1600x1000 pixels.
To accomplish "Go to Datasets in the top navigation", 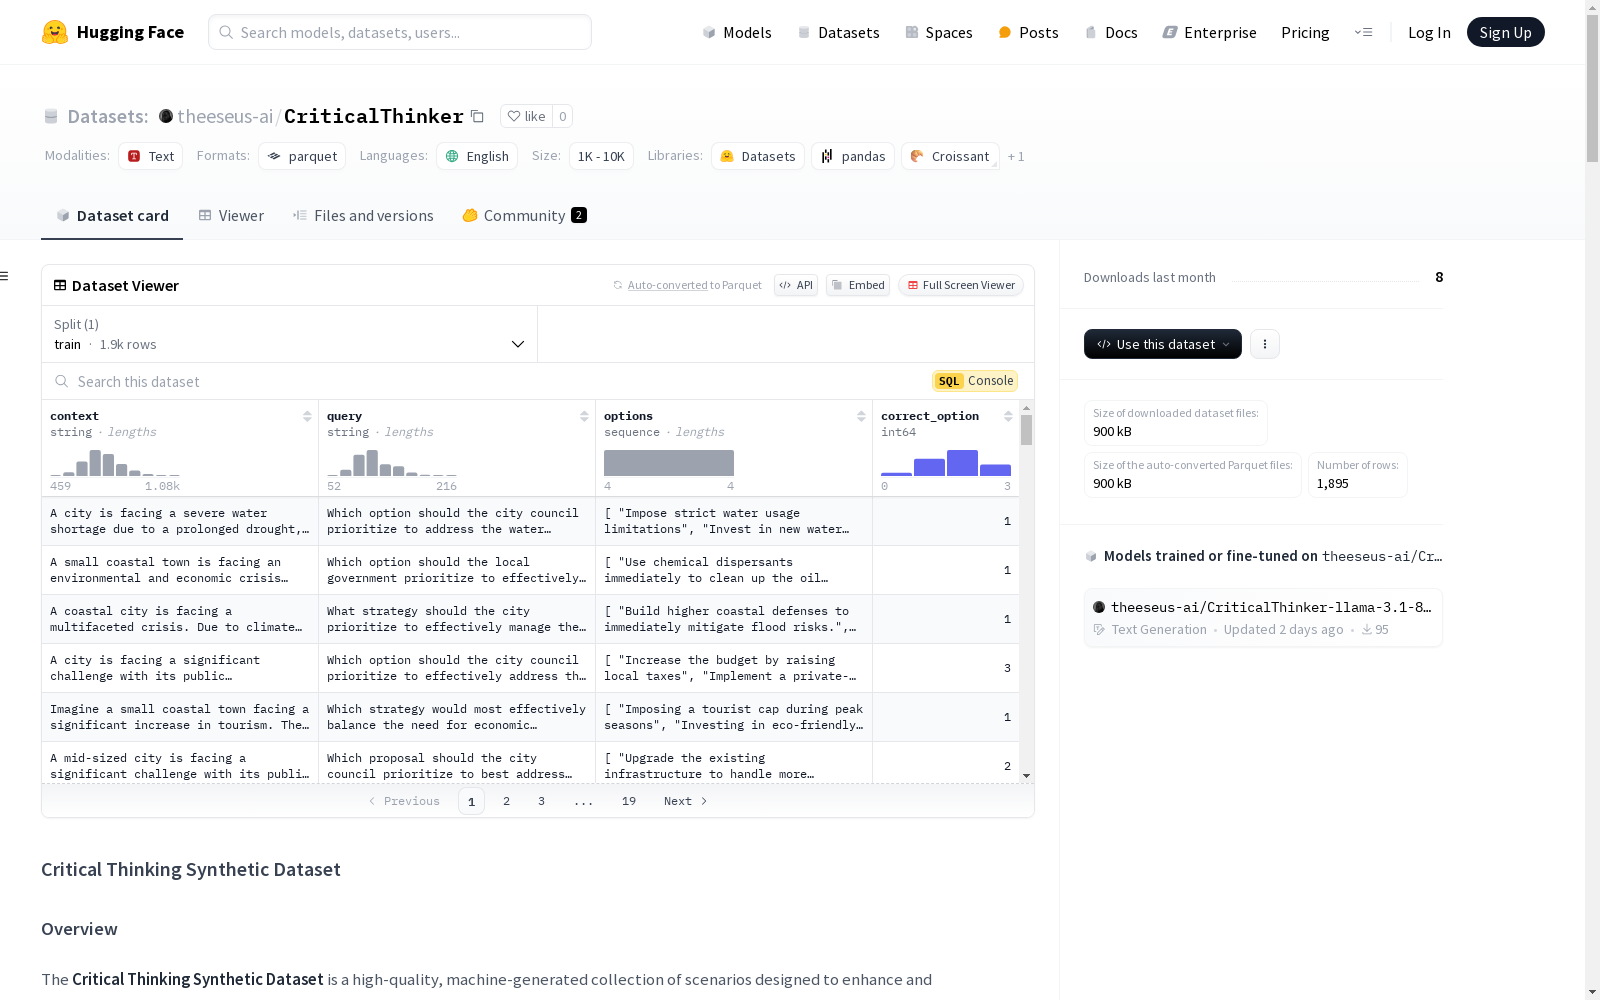I will [838, 32].
